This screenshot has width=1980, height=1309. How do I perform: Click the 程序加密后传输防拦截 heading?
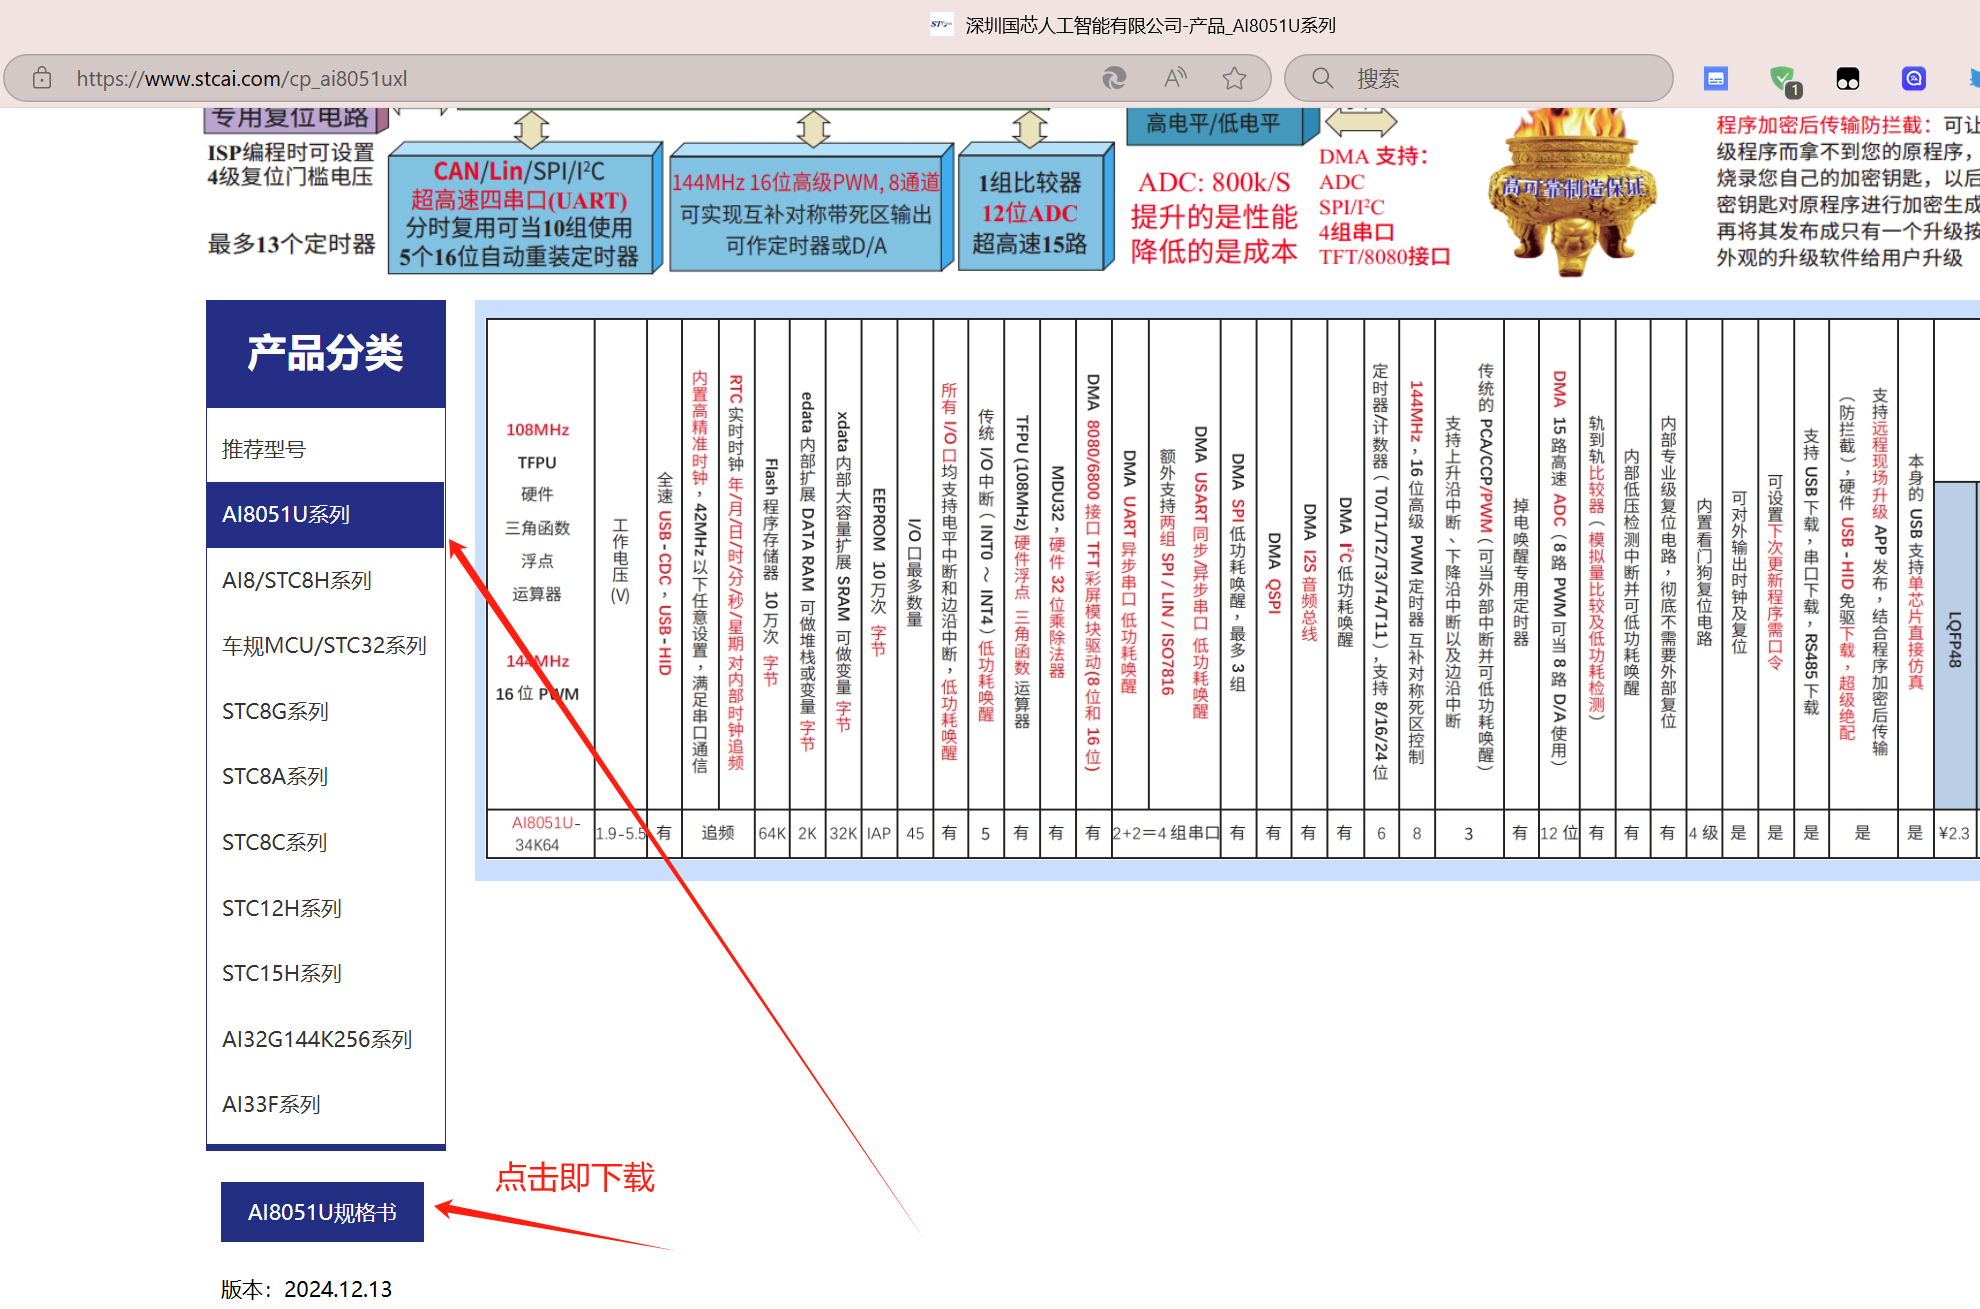(1823, 125)
